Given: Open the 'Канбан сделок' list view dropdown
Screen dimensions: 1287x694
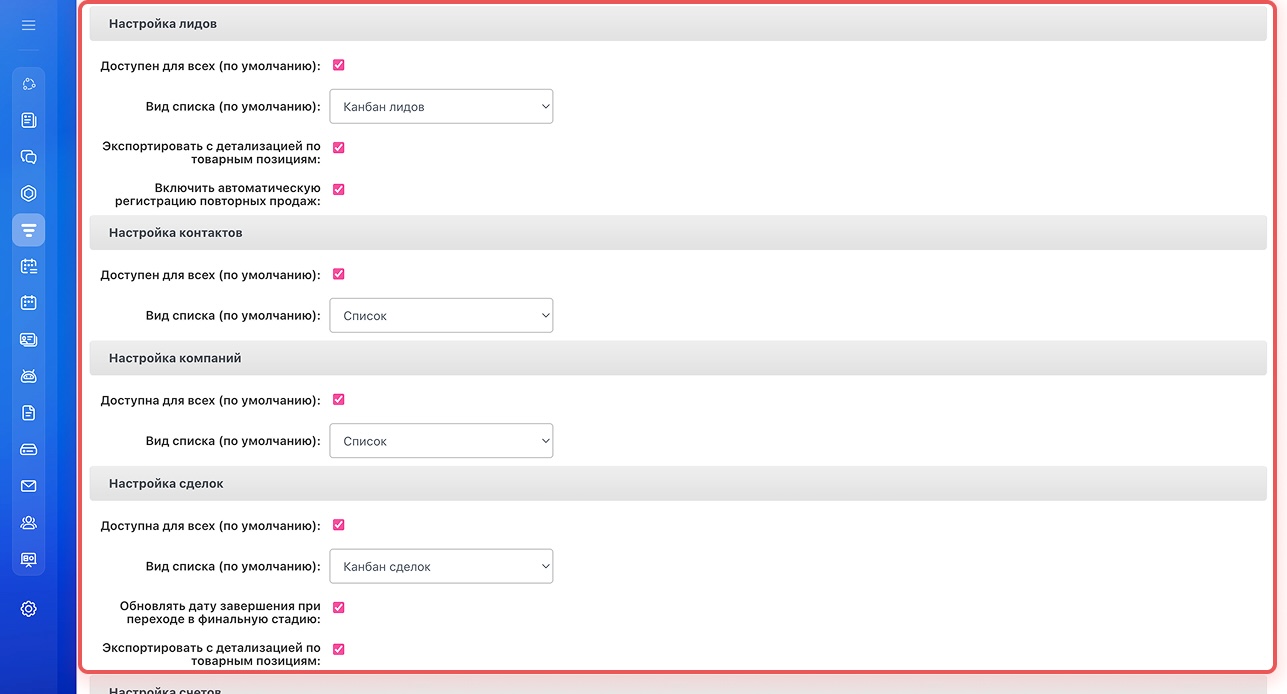Looking at the screenshot, I should [x=441, y=566].
